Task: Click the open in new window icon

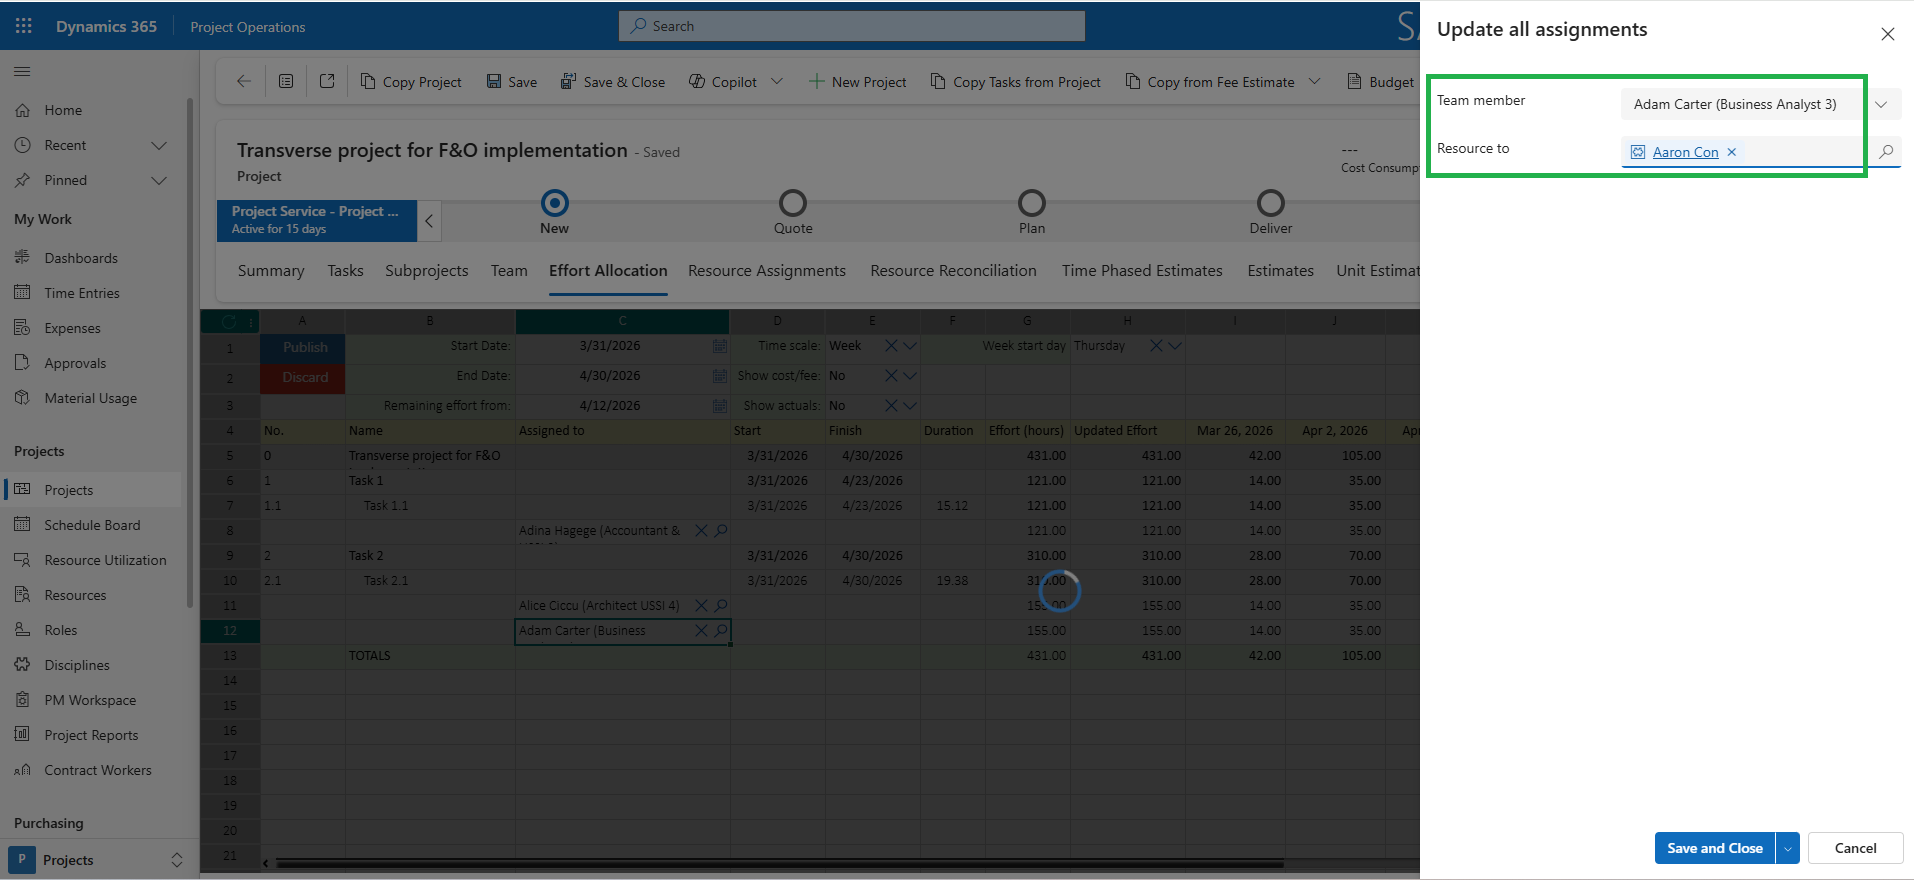Action: point(327,82)
